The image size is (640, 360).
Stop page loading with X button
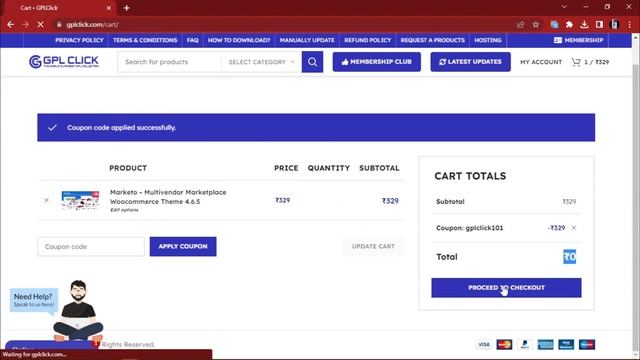[40, 24]
